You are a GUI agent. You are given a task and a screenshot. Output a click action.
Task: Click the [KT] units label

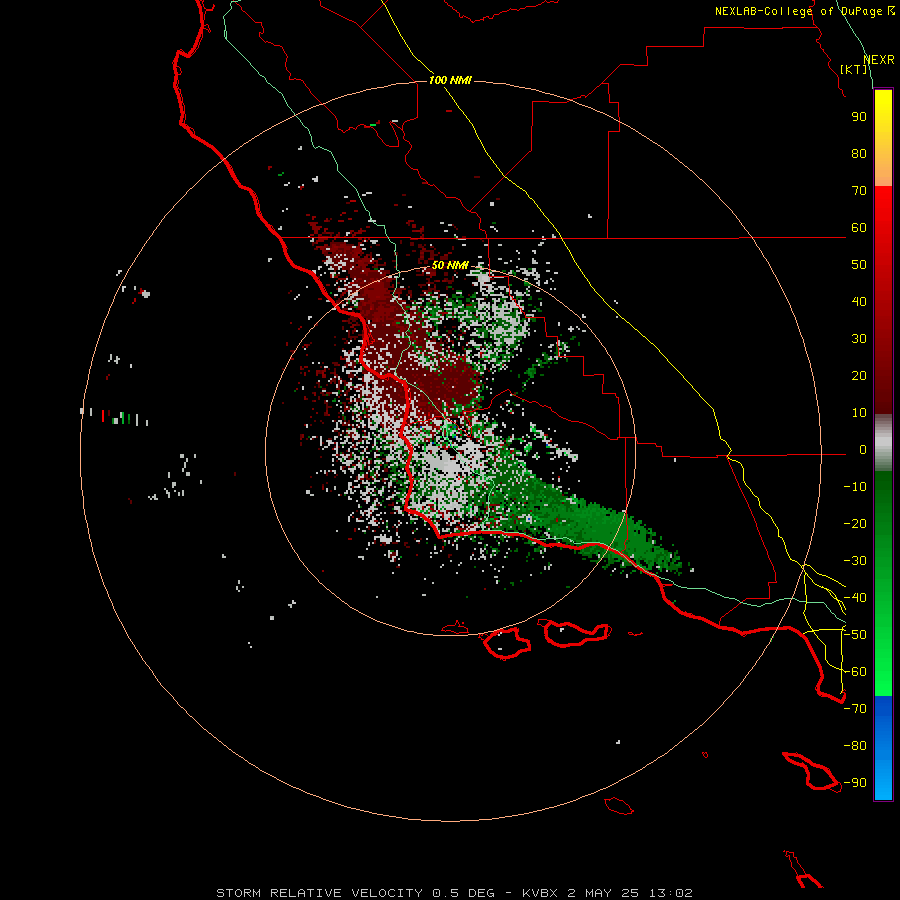click(x=854, y=69)
